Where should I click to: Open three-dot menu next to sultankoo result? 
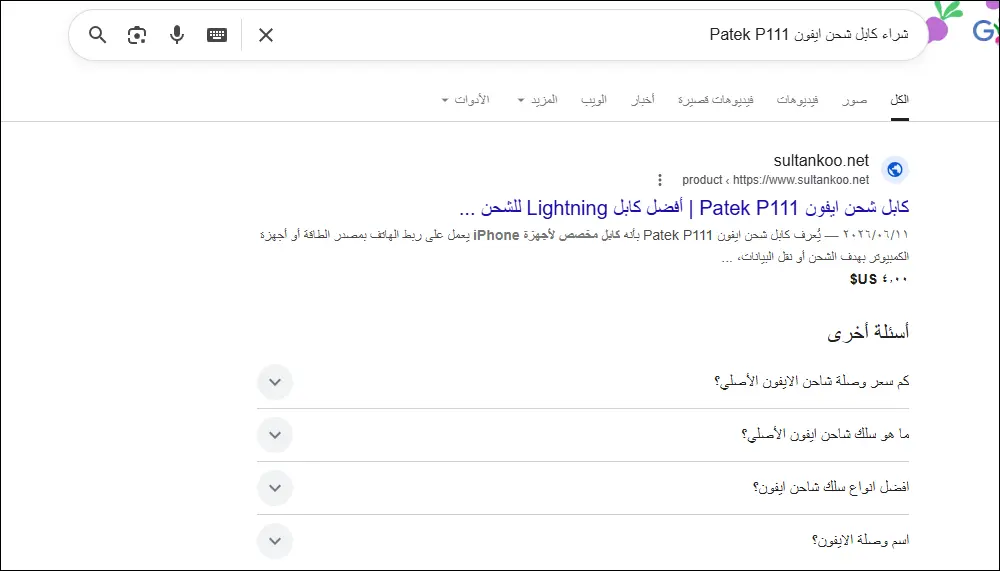(x=660, y=180)
